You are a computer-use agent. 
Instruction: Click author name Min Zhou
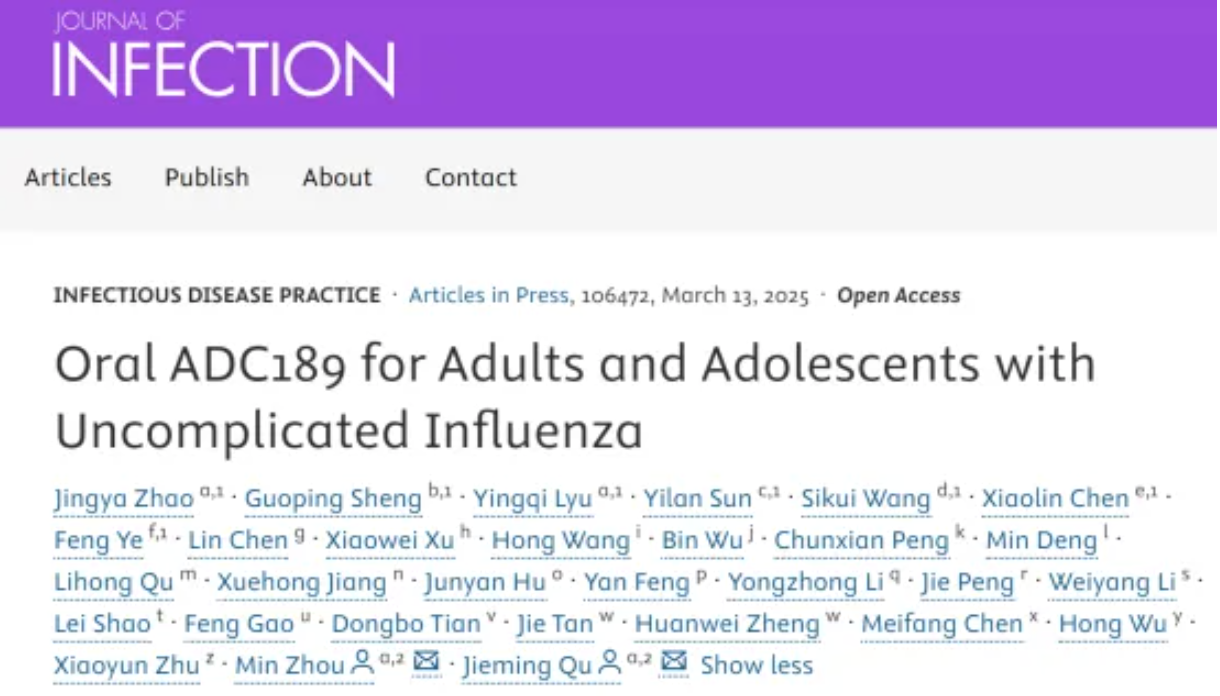tap(291, 666)
